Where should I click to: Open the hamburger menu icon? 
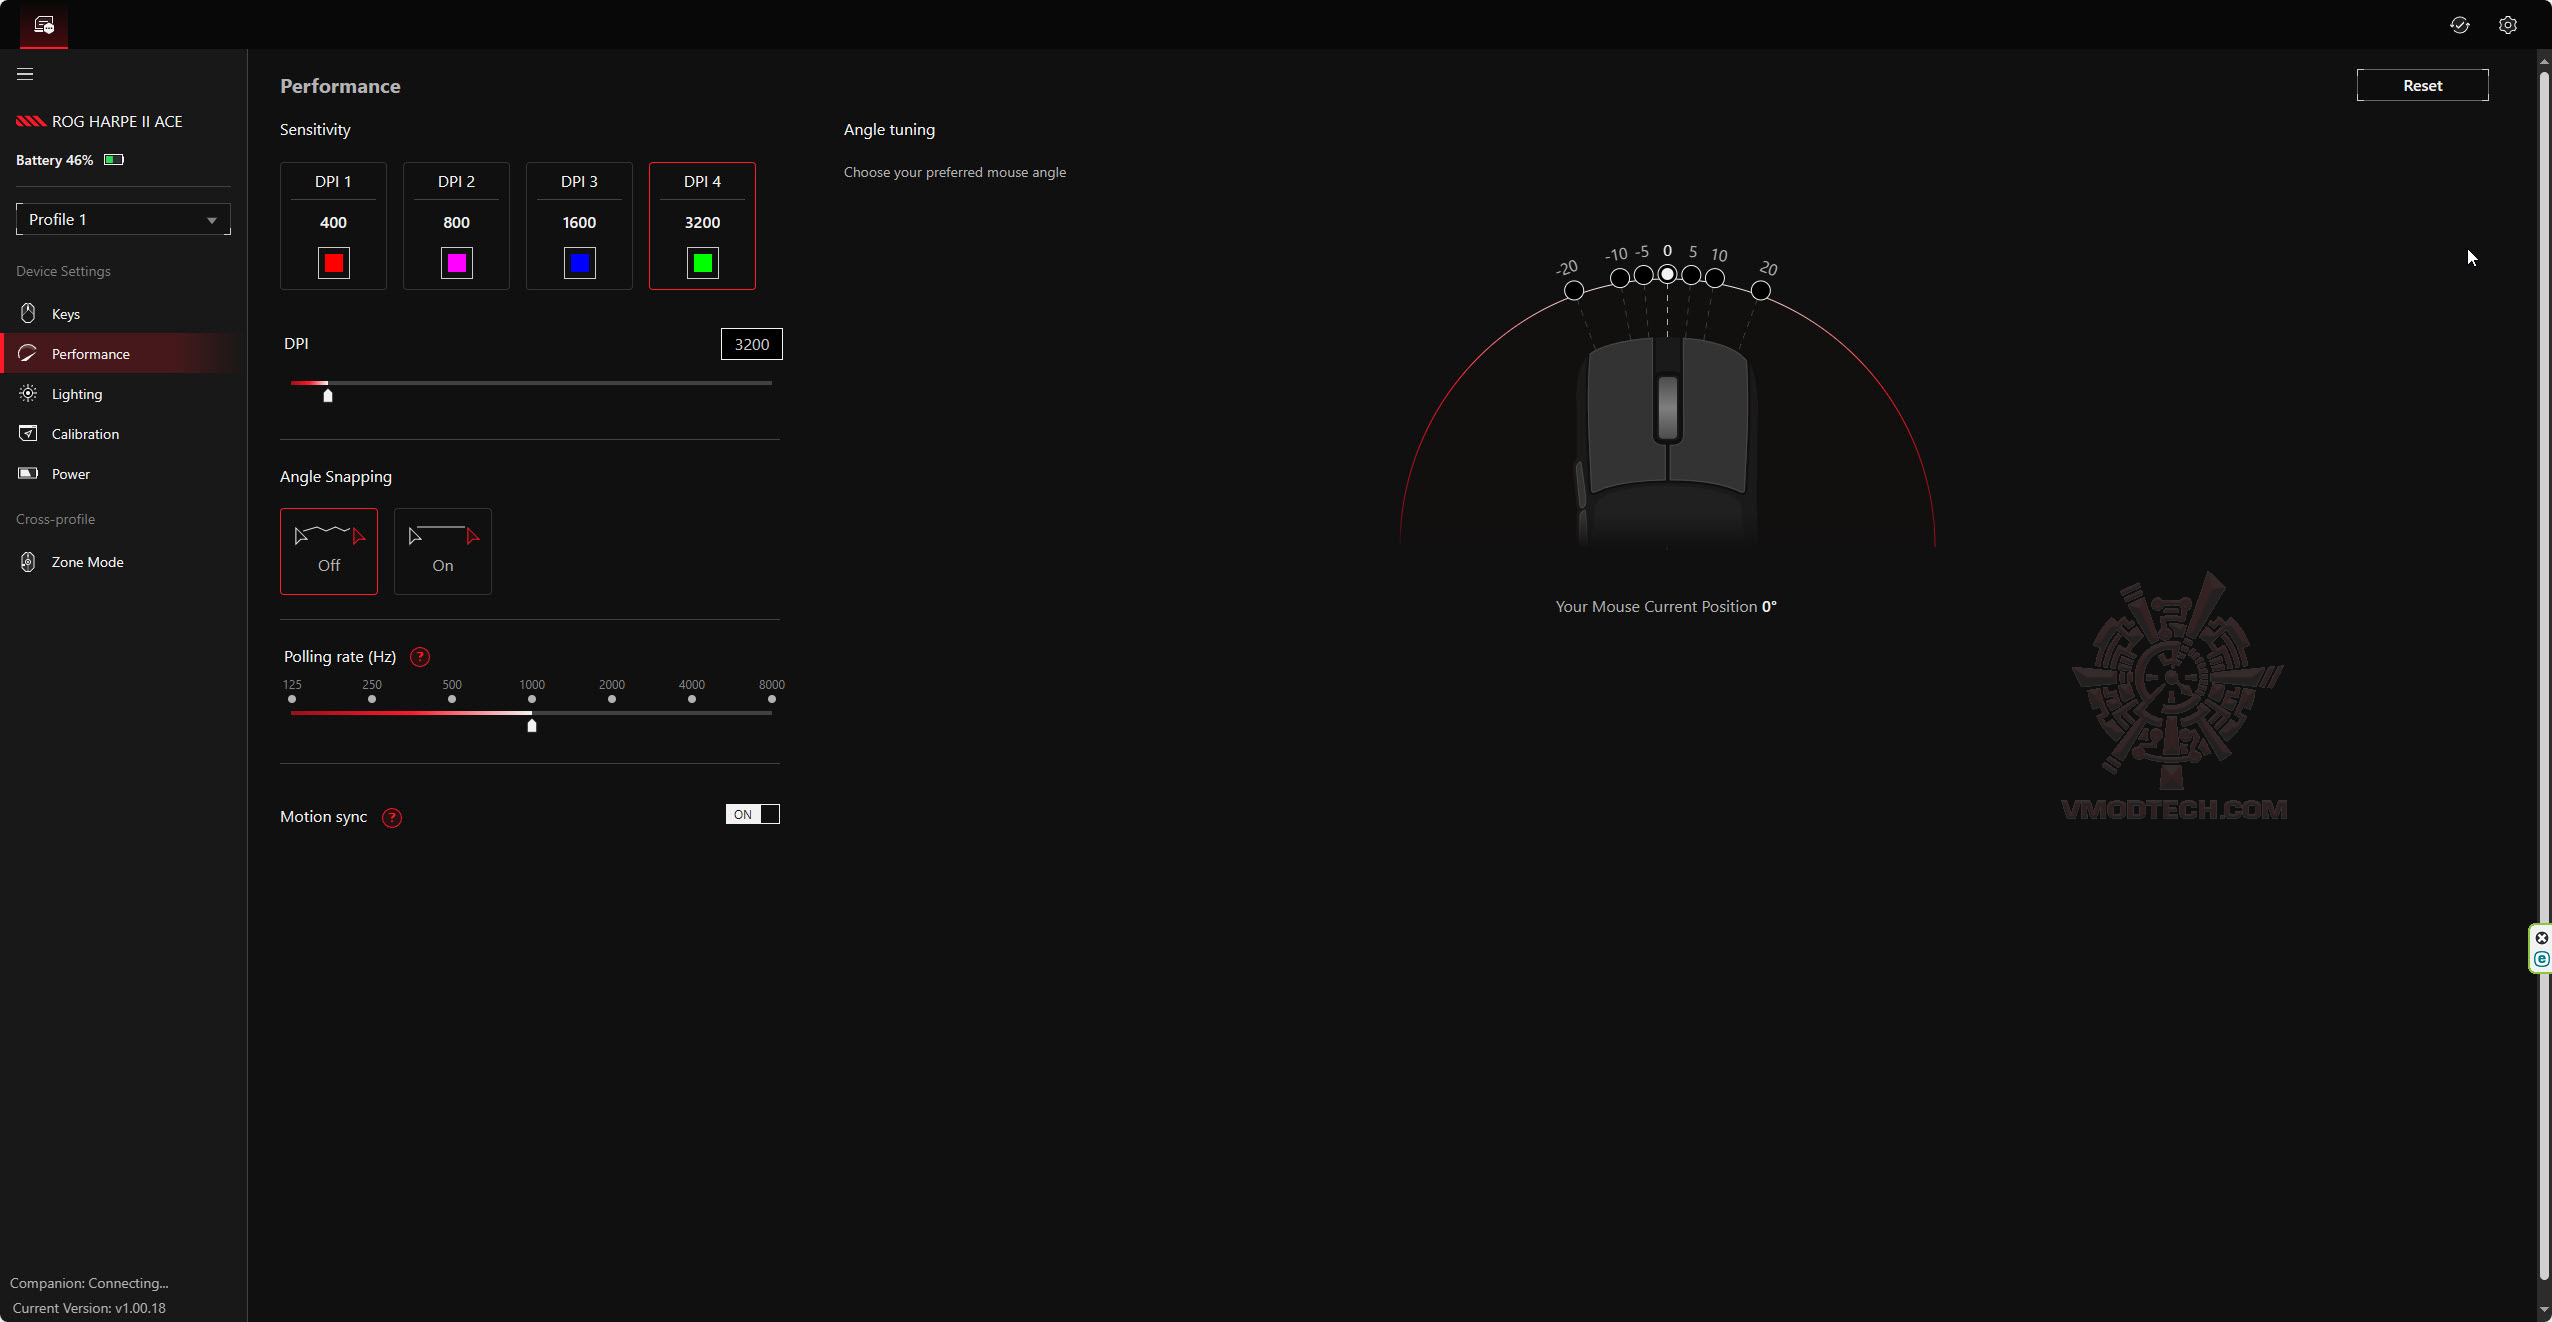[25, 74]
